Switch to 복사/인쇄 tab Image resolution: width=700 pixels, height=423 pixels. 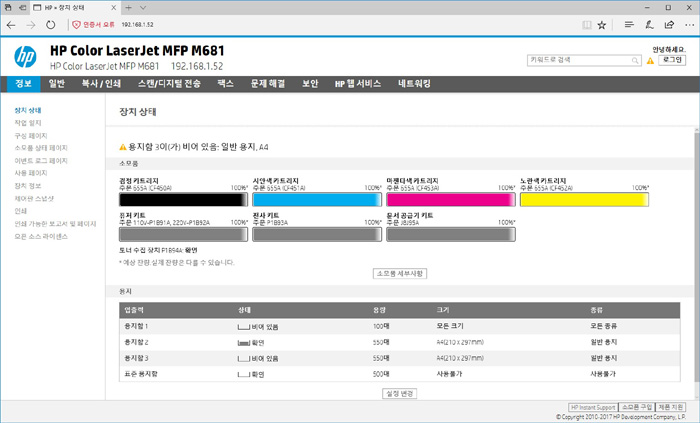[101, 84]
